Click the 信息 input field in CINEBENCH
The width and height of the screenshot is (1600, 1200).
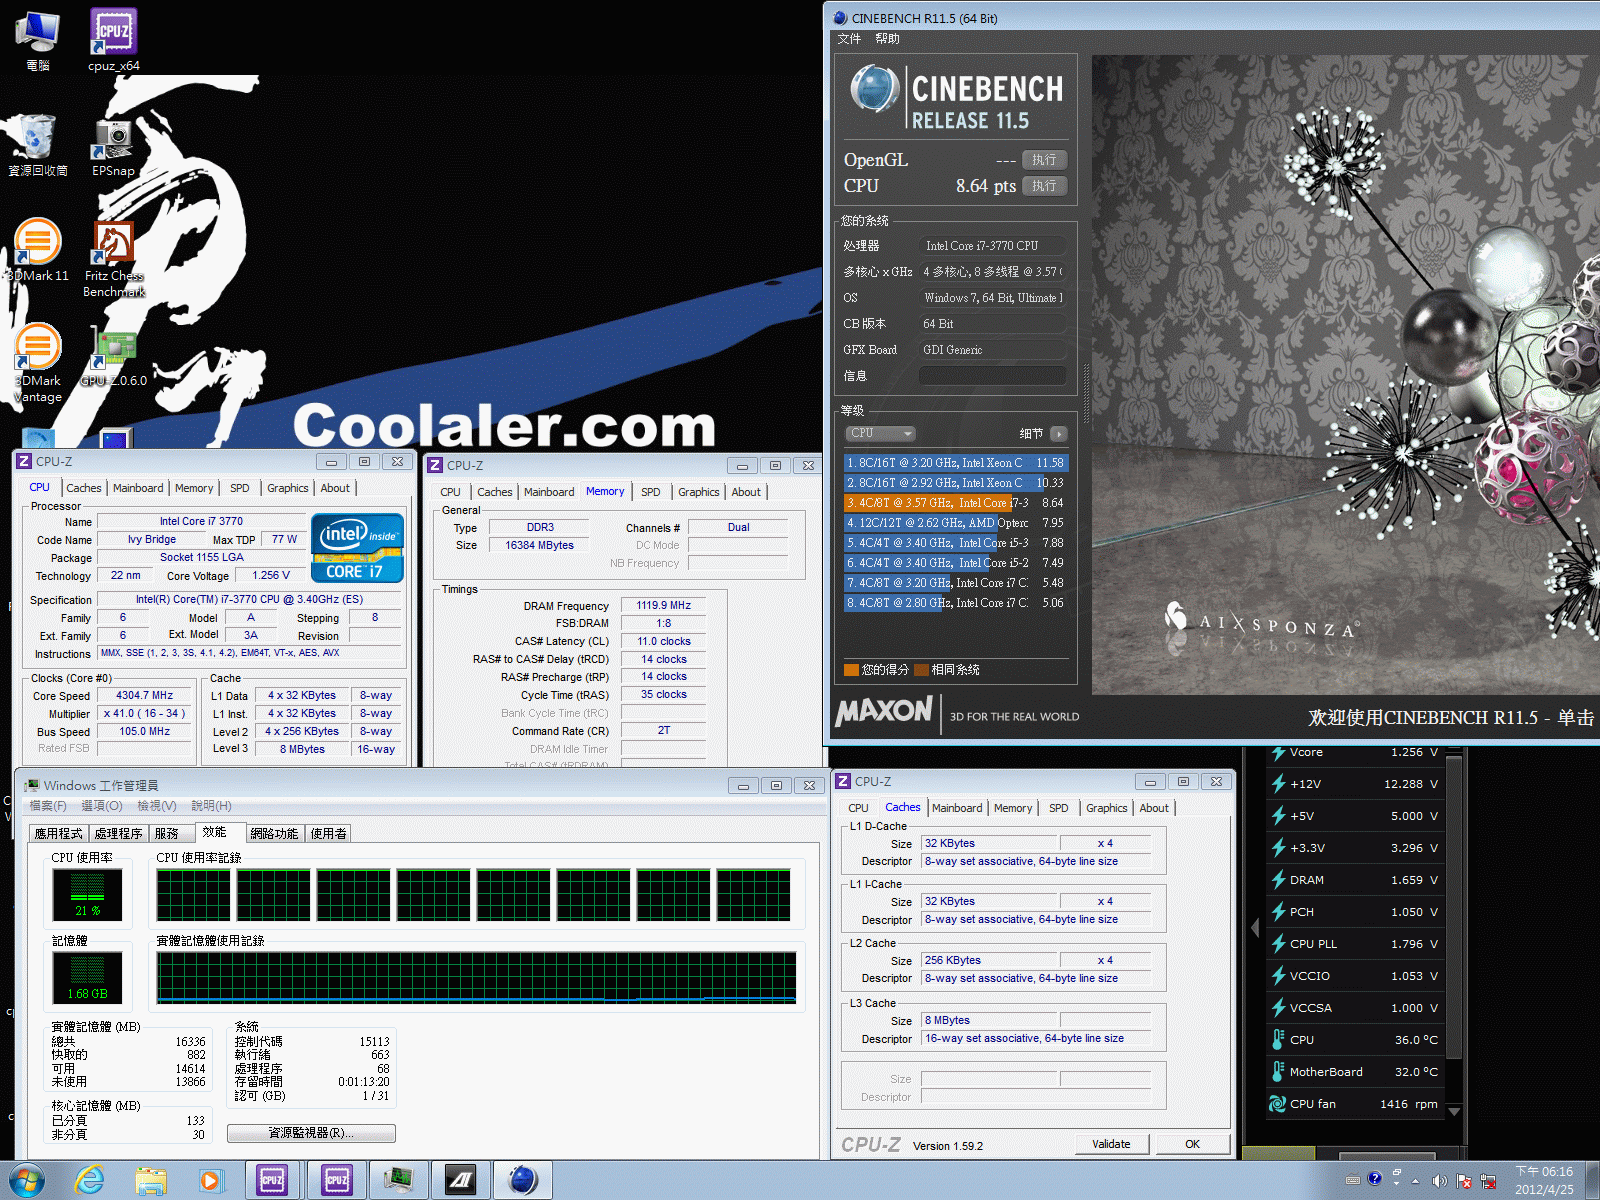click(992, 376)
